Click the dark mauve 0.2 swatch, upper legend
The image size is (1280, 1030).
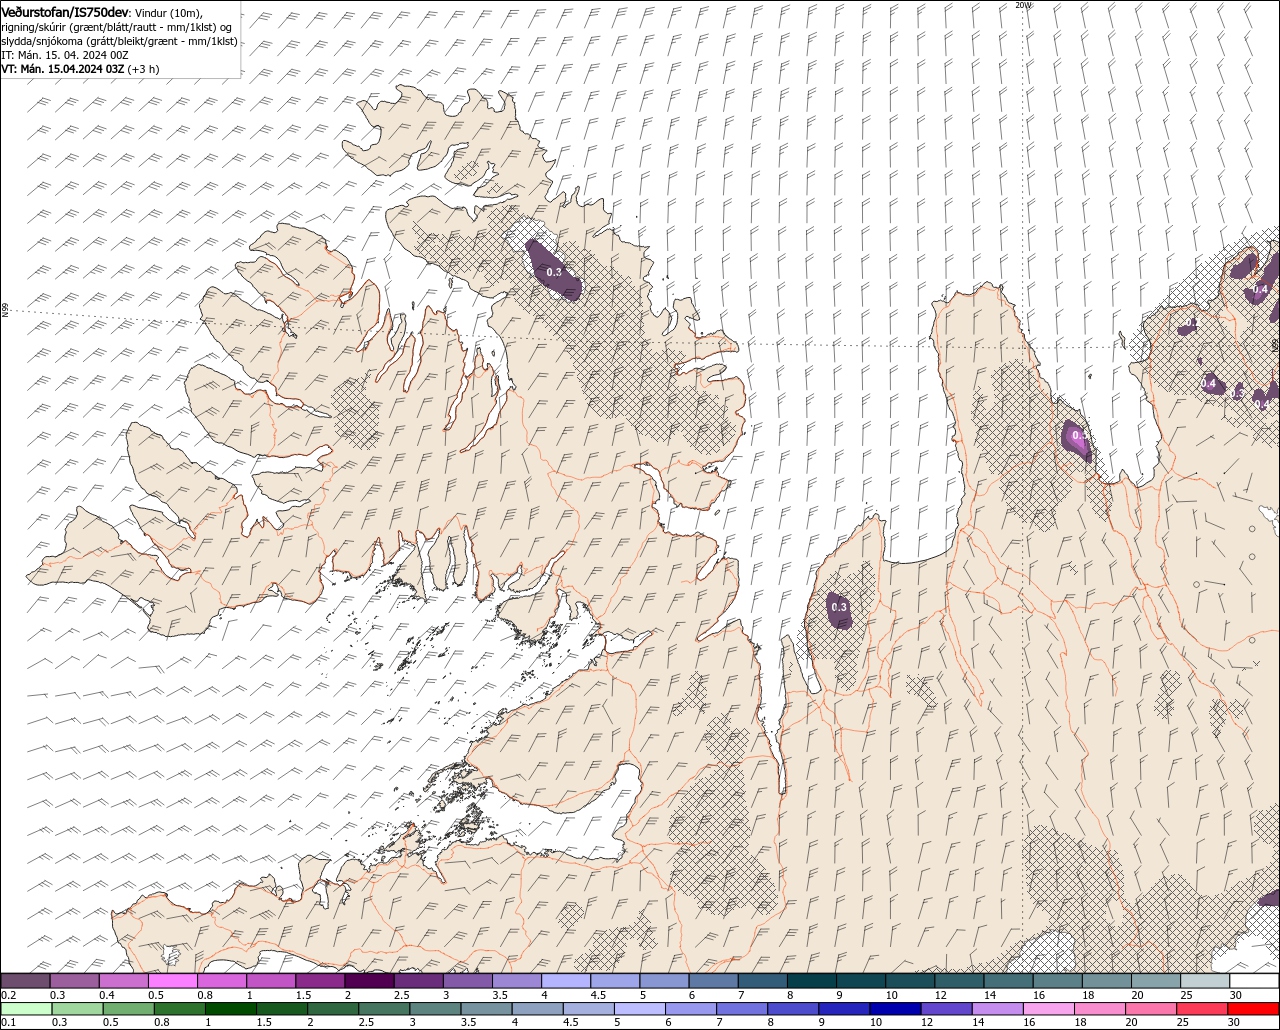(x=25, y=981)
